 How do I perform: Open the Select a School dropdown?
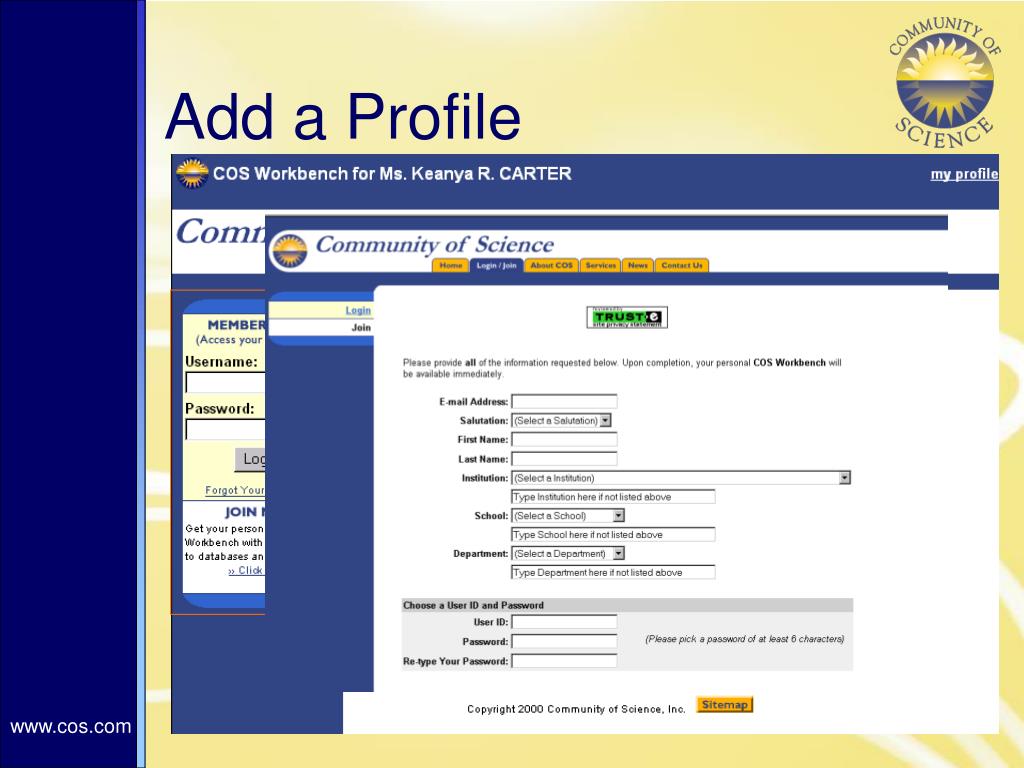568,516
